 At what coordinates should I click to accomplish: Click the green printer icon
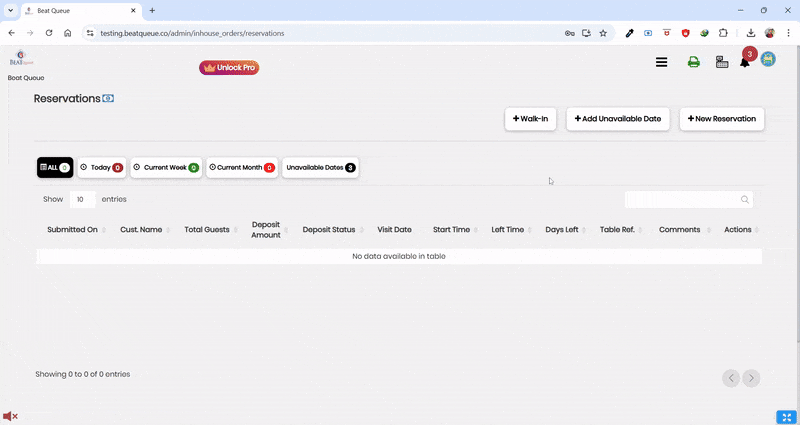point(693,62)
